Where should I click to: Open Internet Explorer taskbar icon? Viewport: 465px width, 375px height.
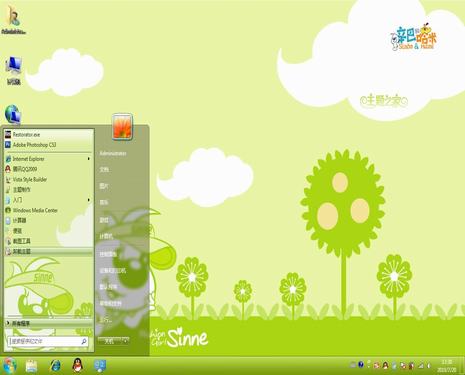coord(55,366)
